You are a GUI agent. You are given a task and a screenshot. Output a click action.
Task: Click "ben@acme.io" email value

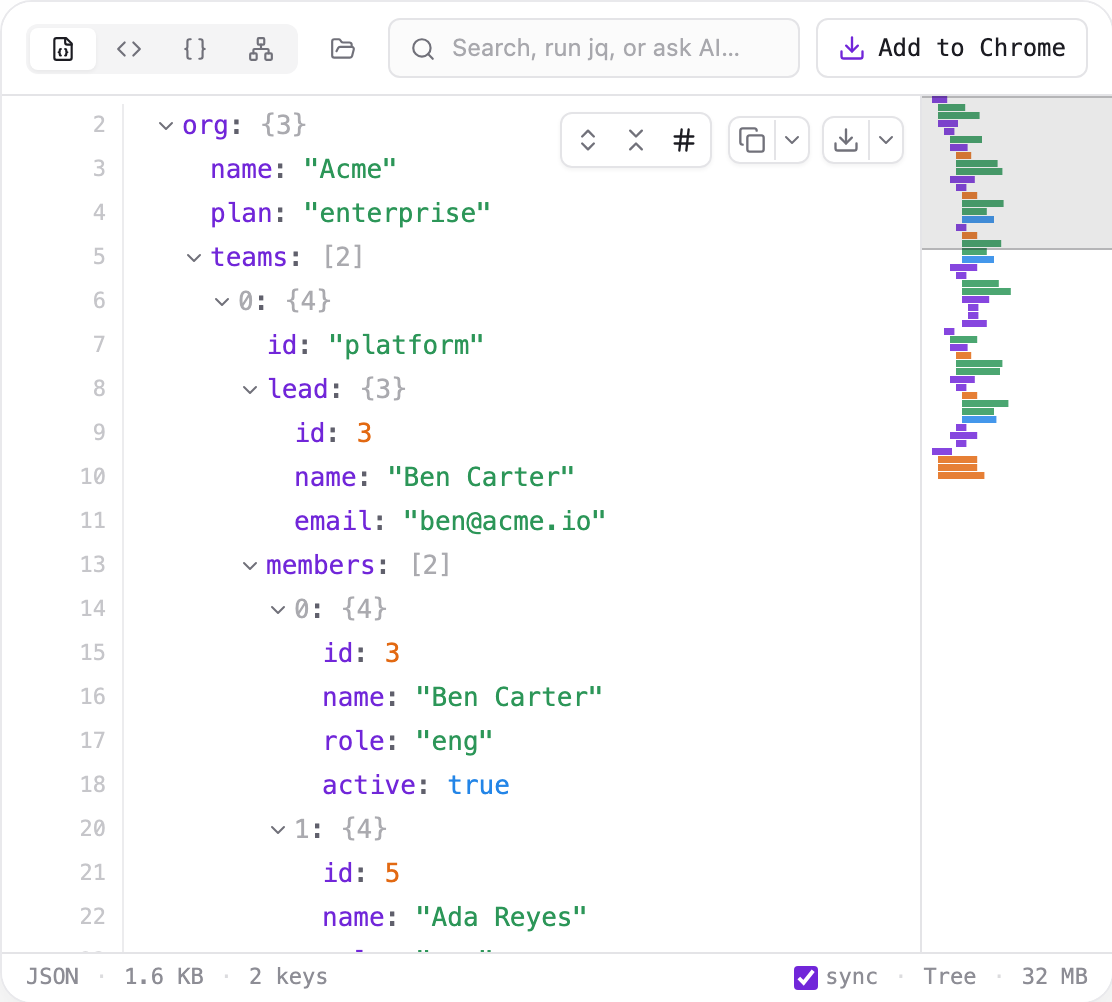click(x=504, y=521)
